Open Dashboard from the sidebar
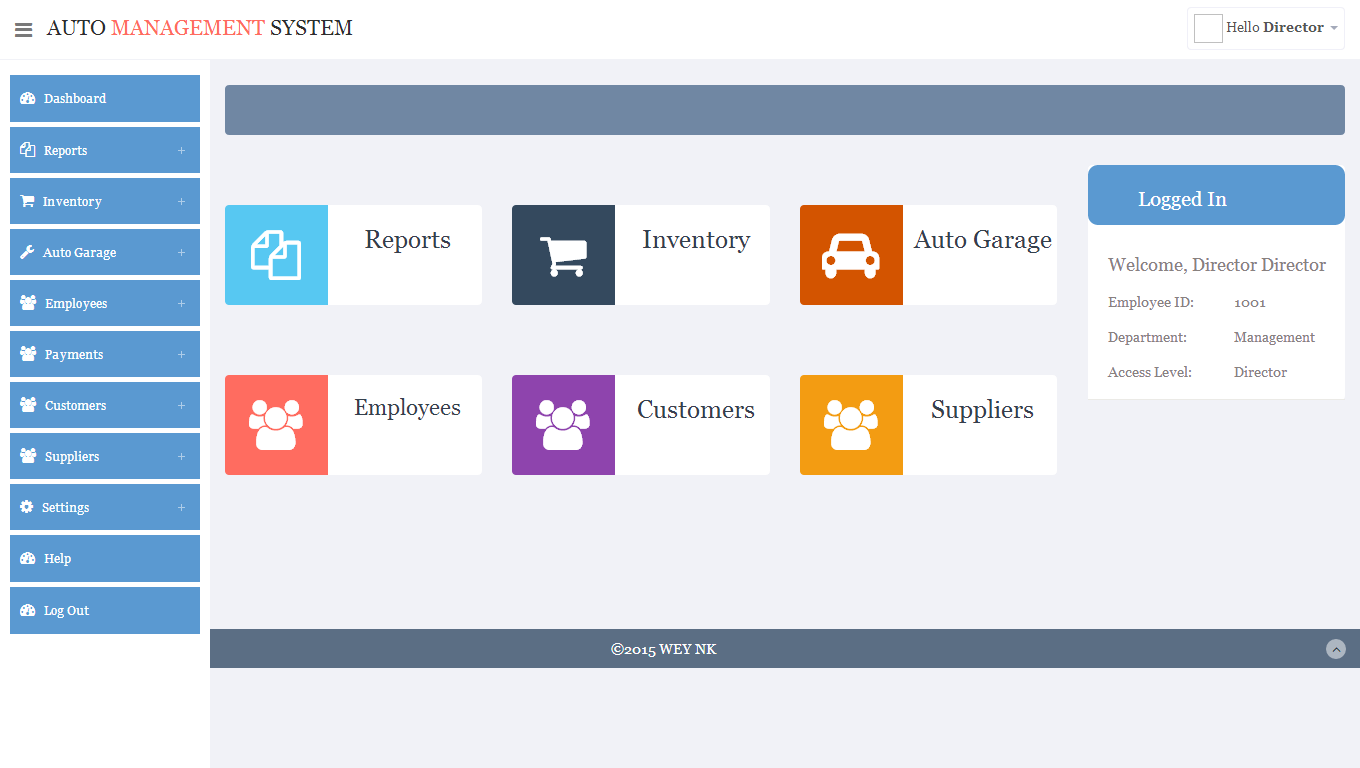The image size is (1360, 768). (x=75, y=98)
